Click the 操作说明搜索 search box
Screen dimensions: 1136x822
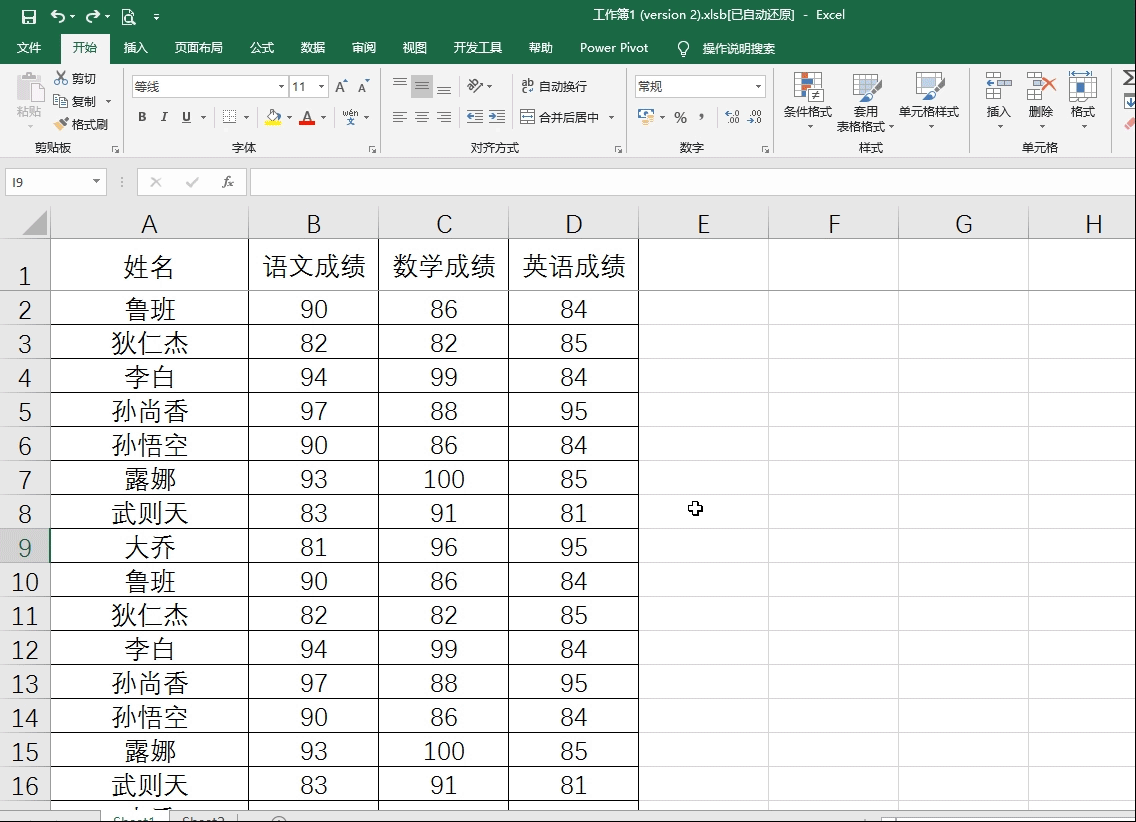(738, 49)
